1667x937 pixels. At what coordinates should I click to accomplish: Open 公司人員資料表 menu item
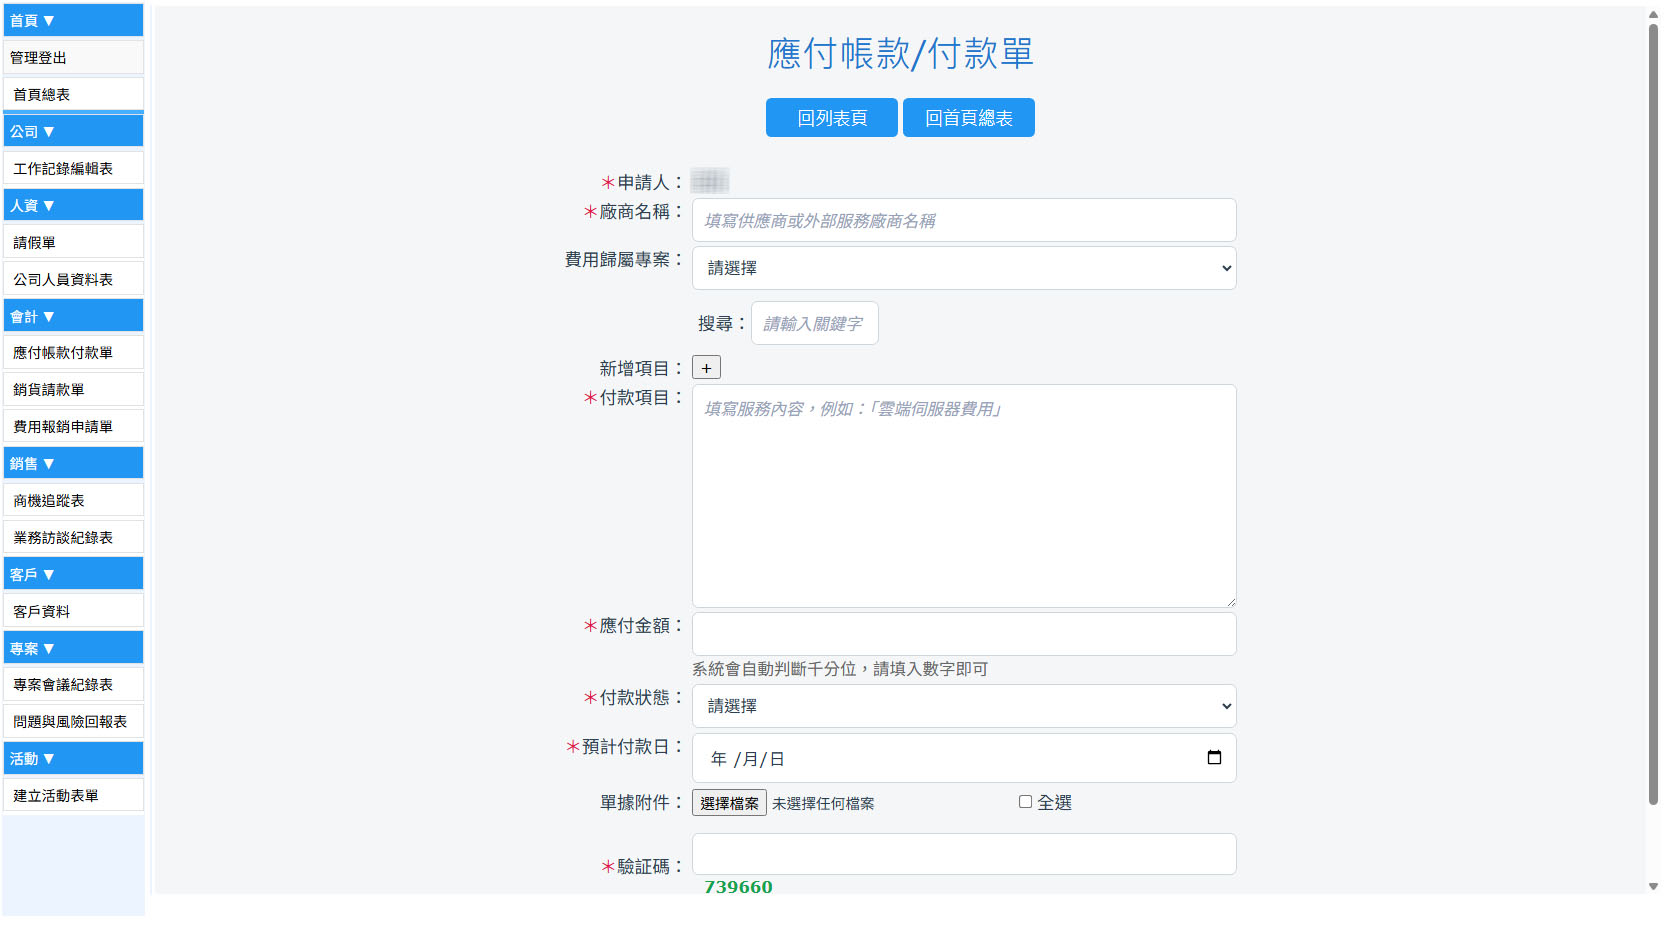click(x=73, y=279)
